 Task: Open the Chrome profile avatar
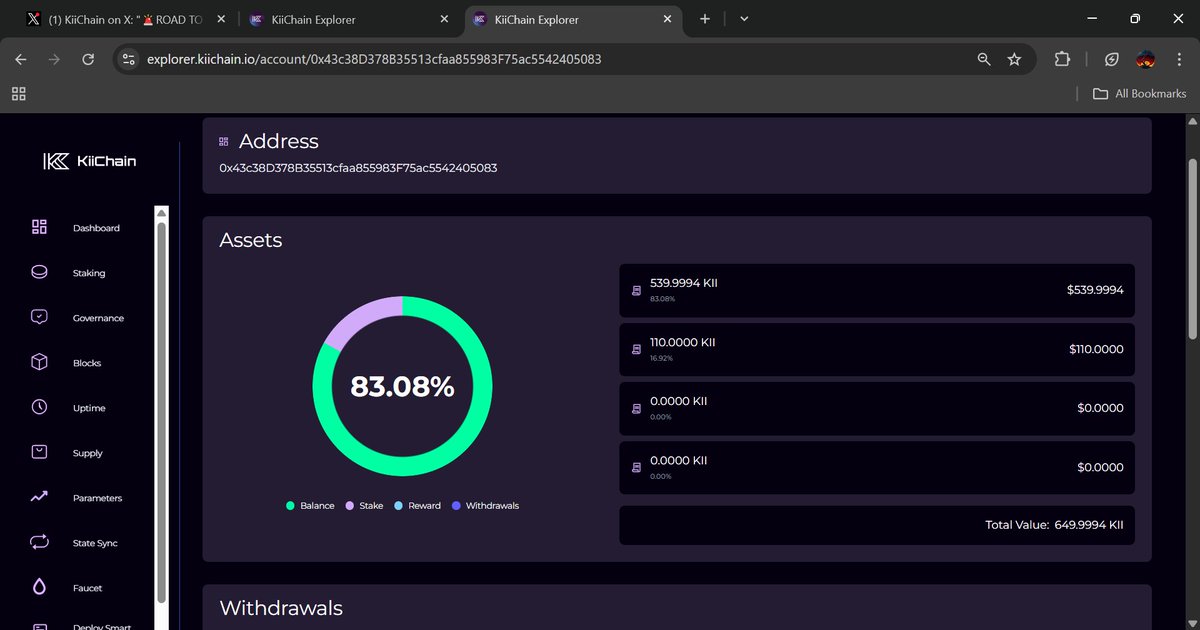[1146, 59]
